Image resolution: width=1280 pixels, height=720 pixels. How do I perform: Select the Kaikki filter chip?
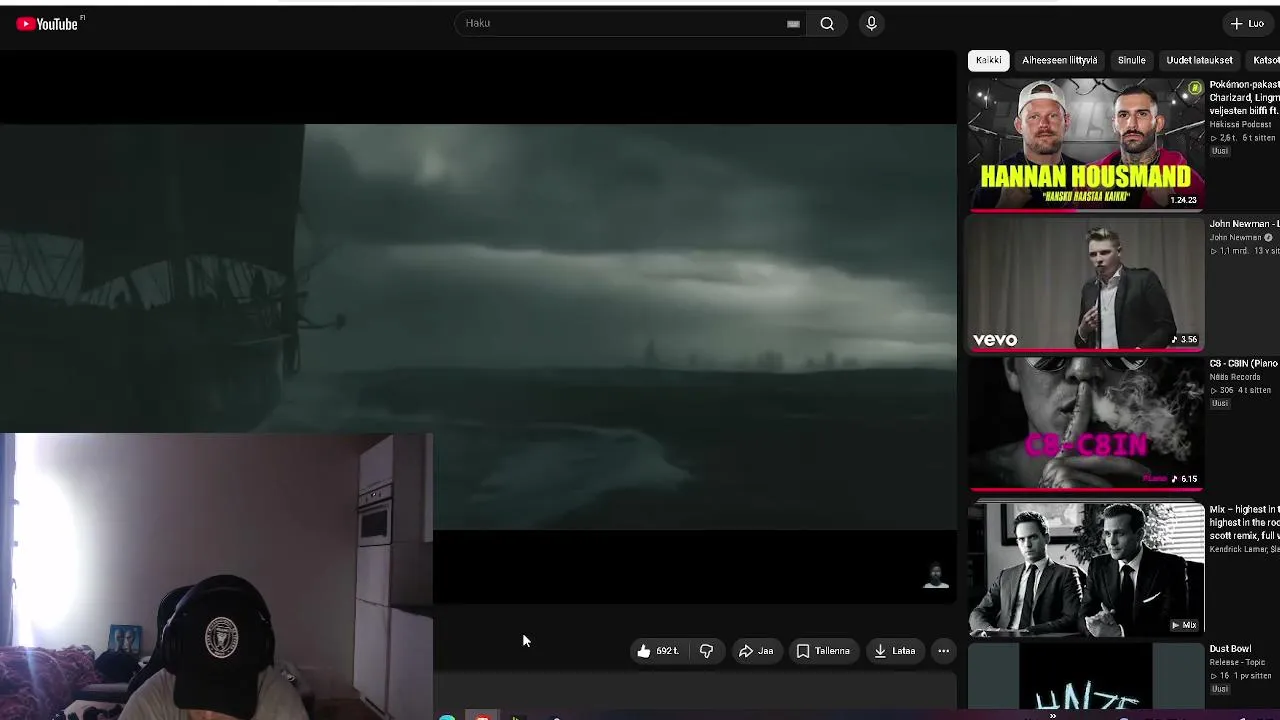click(988, 60)
